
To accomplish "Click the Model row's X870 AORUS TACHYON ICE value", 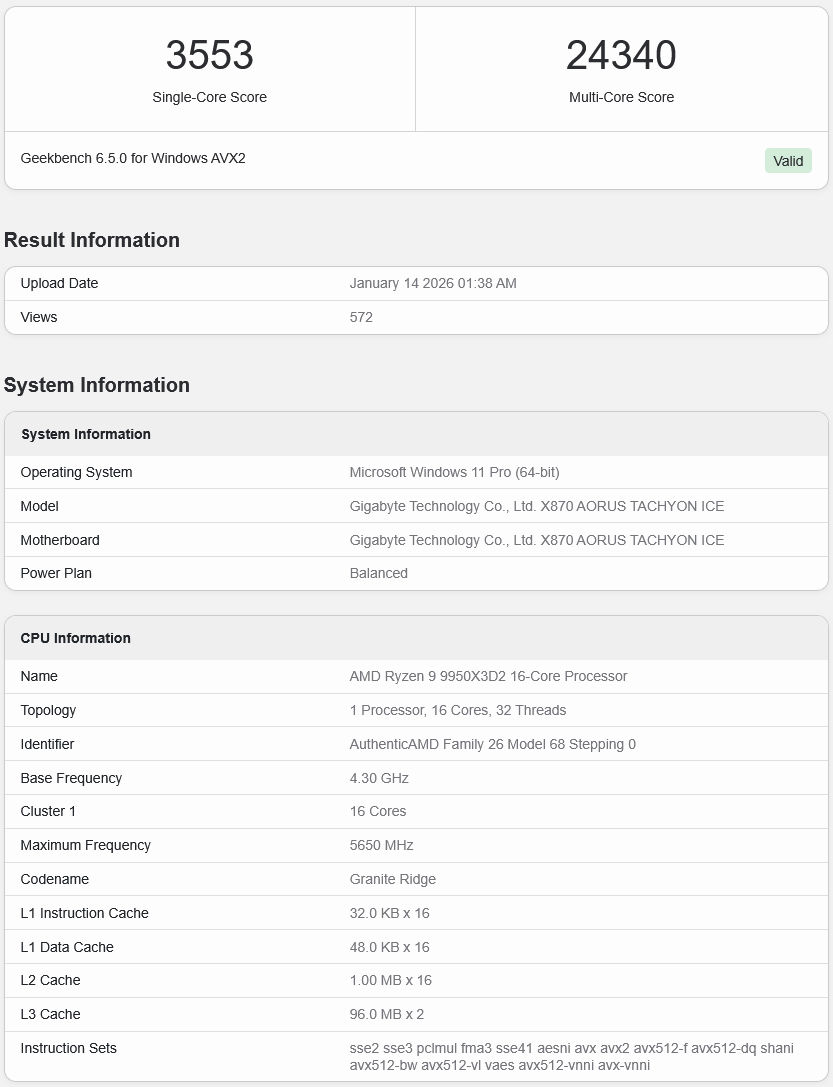I will 536,506.
